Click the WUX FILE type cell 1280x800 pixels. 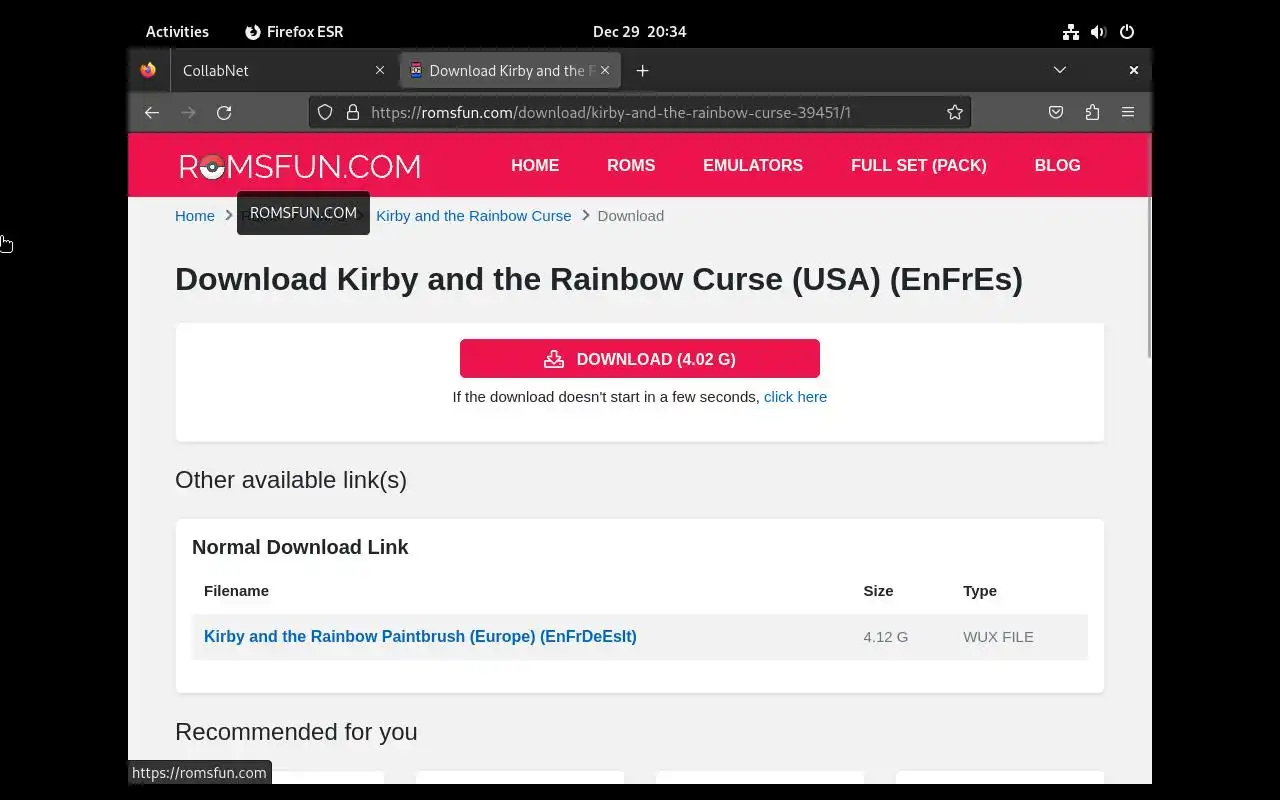(998, 637)
